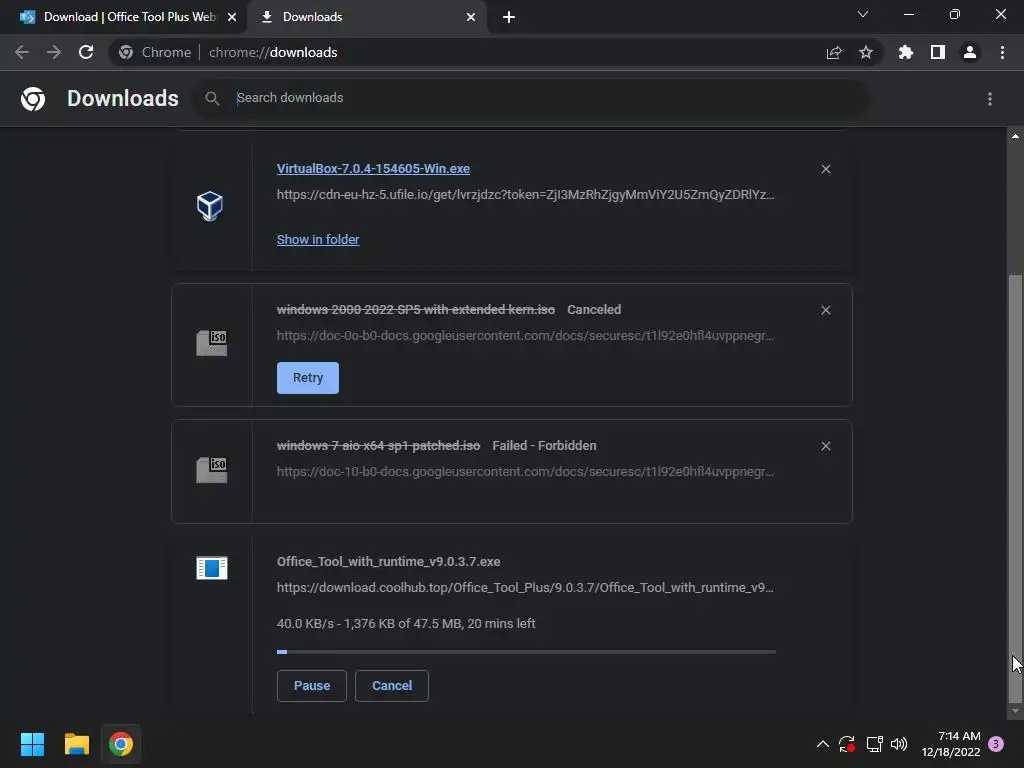Open the Extensions puzzle icon
Screen dimensions: 1024x768
pos(906,52)
